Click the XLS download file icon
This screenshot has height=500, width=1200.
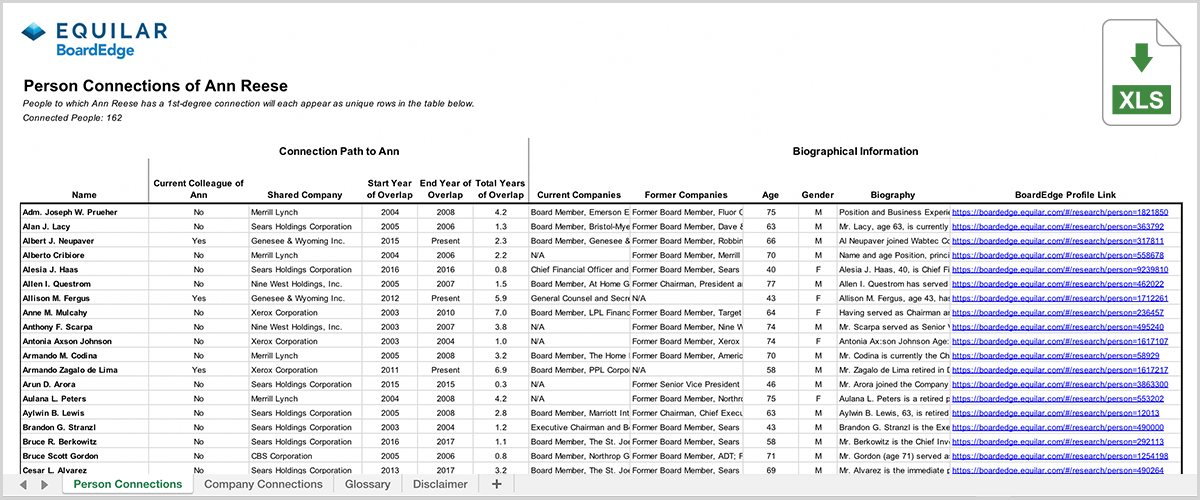tap(1139, 74)
